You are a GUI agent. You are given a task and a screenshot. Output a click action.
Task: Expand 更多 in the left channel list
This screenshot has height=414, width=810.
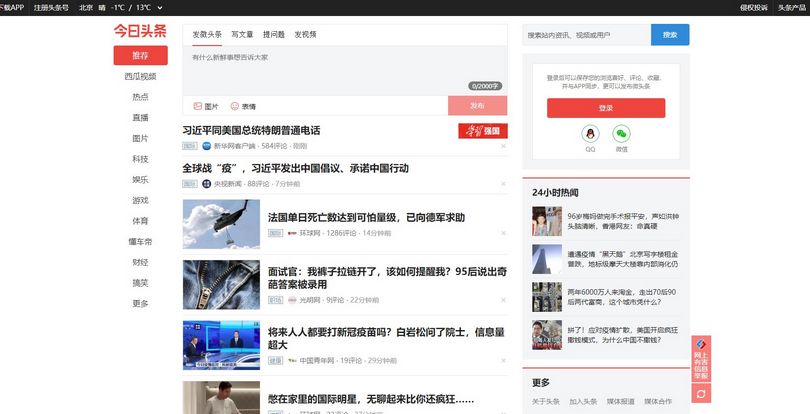(x=140, y=304)
